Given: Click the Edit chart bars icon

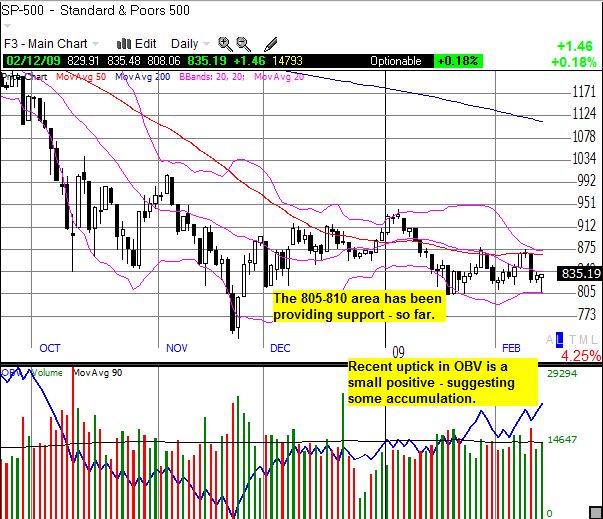Looking at the screenshot, I should point(124,44).
